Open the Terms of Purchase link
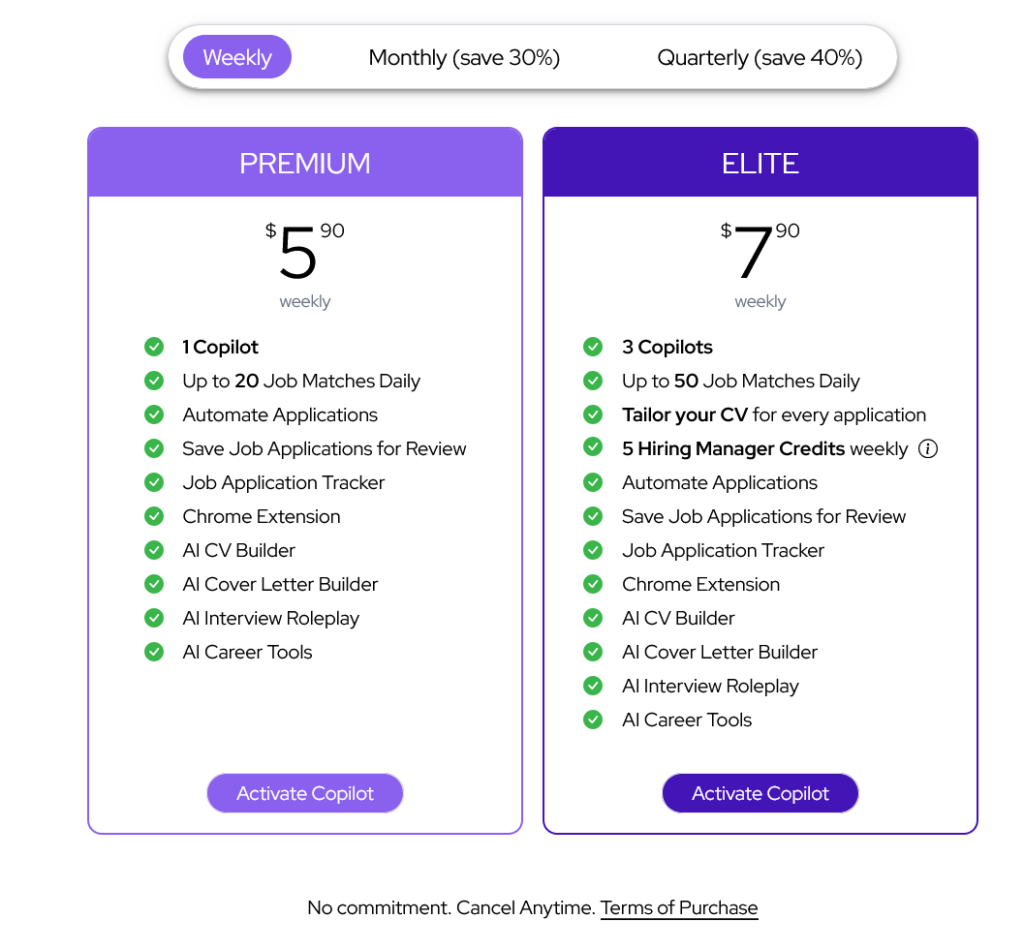This screenshot has width=1024, height=950. 679,908
